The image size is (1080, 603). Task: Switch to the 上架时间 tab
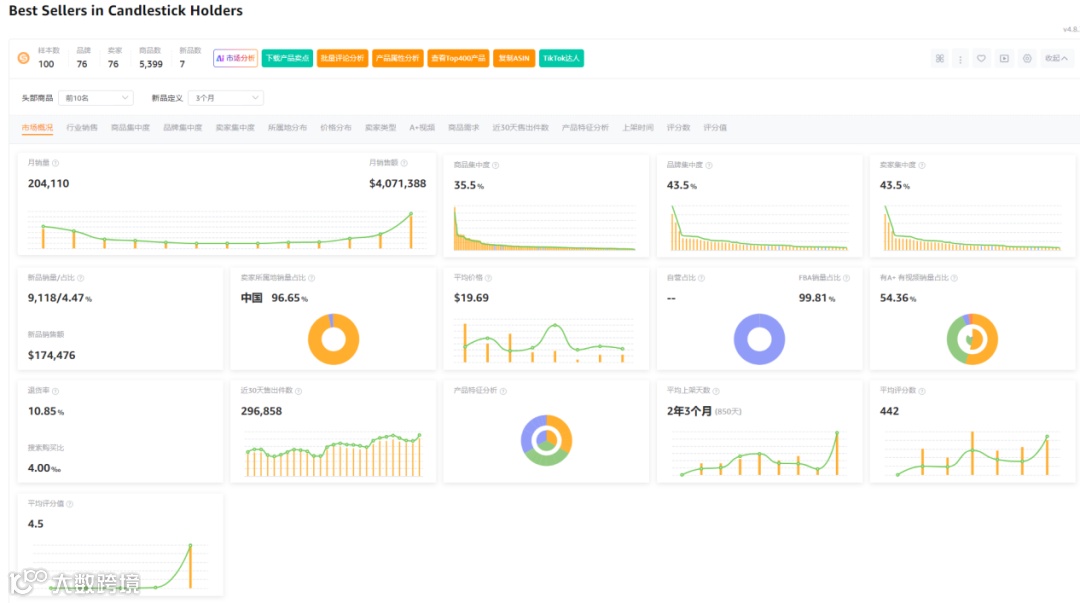point(638,127)
